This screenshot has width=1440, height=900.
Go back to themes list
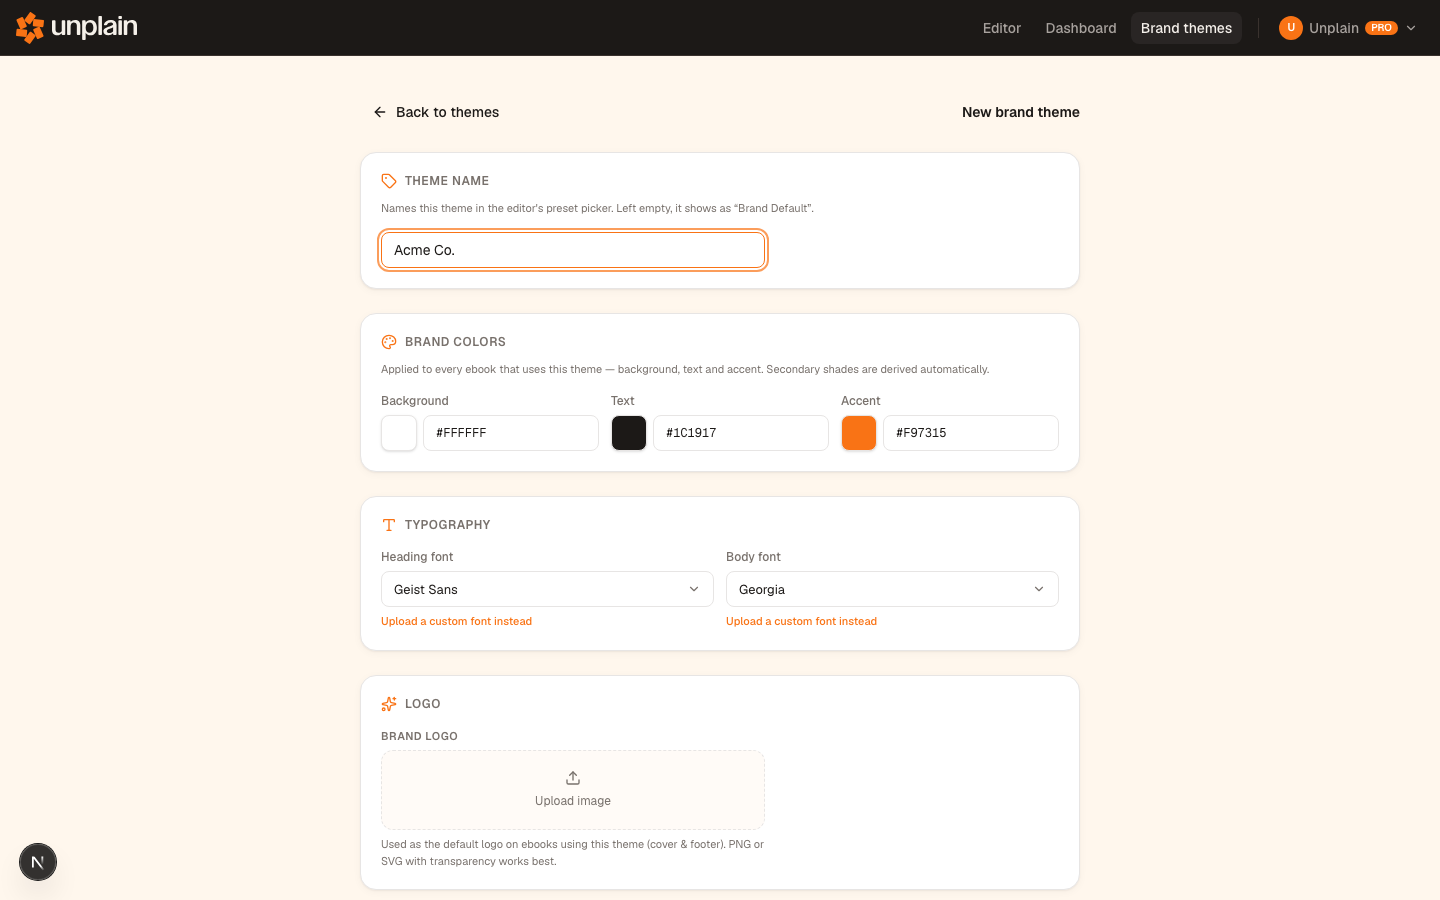(x=436, y=112)
